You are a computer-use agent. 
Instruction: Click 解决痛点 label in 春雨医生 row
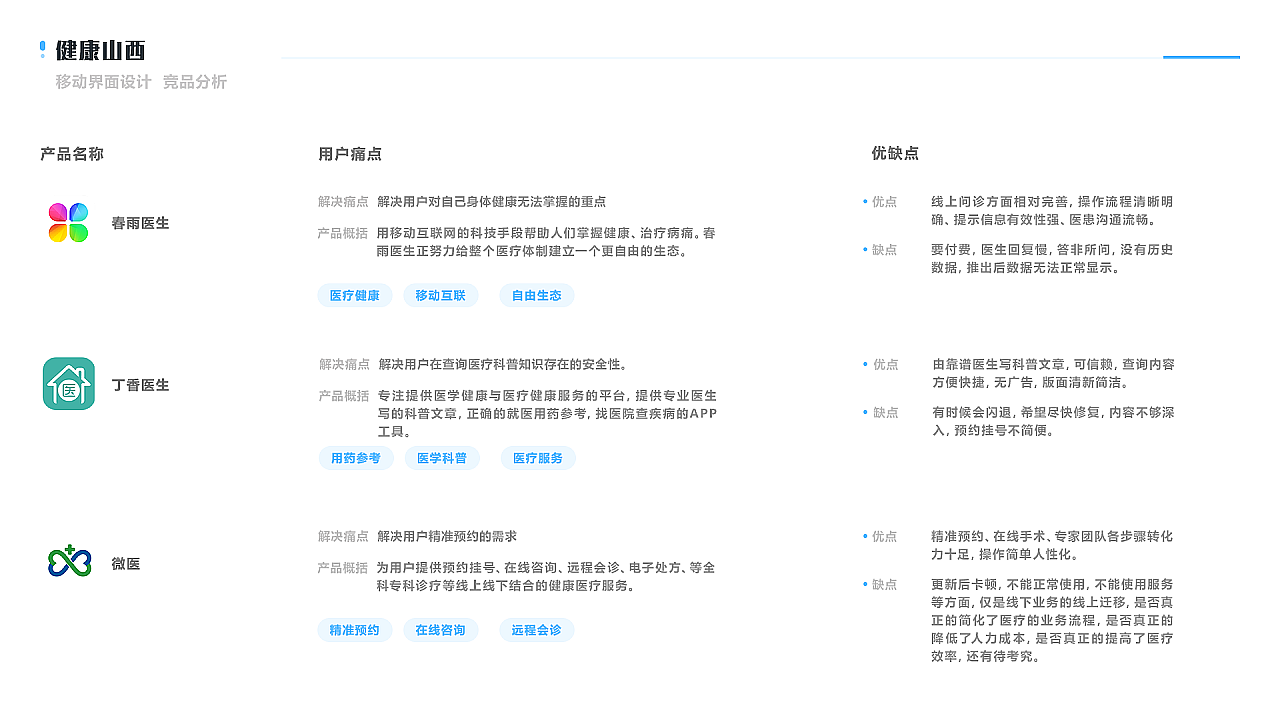pos(343,201)
